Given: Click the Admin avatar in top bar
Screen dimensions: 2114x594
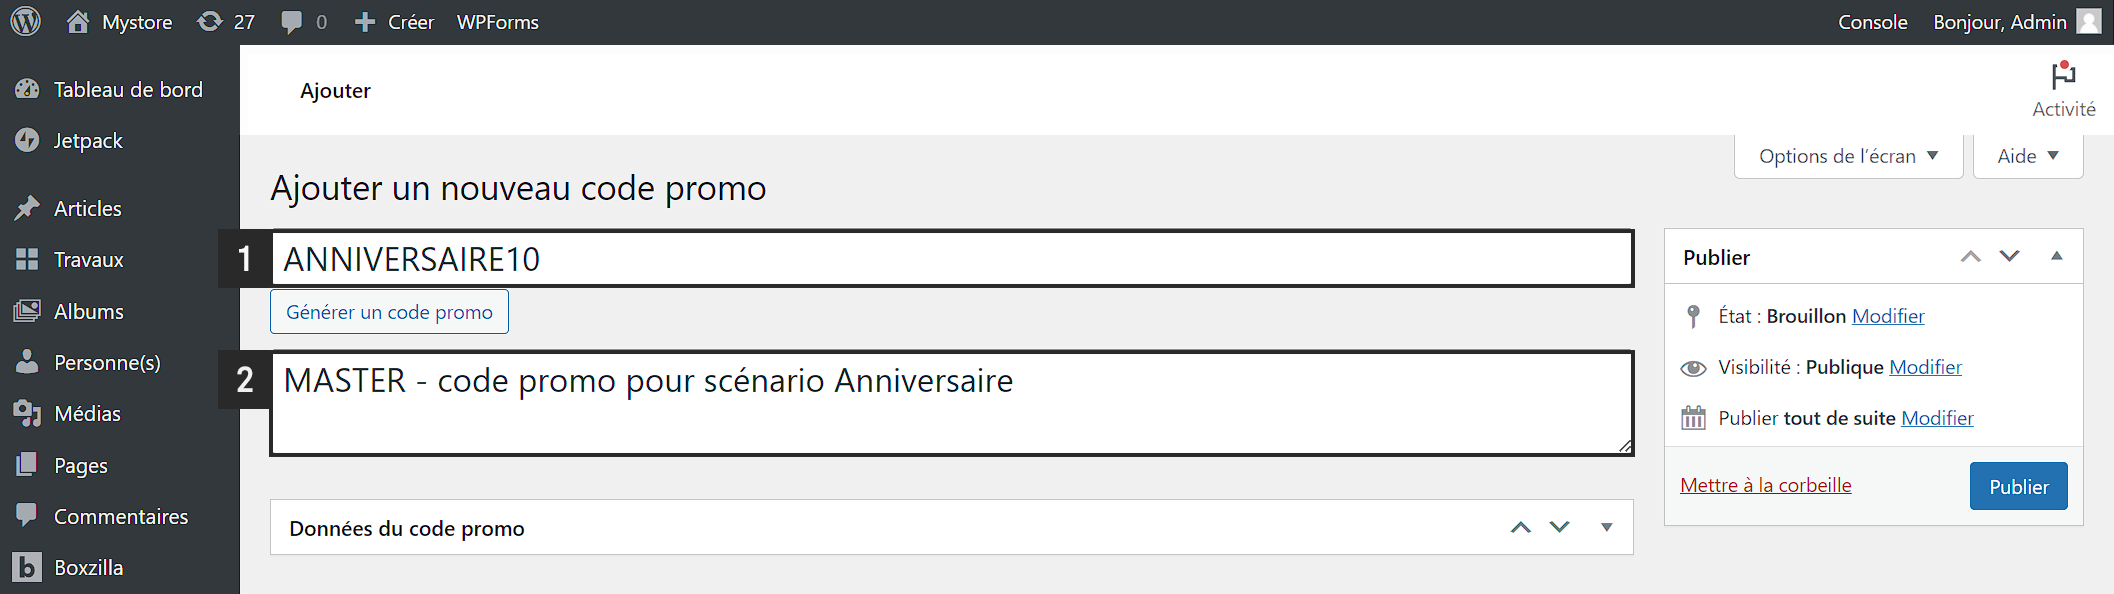Looking at the screenshot, I should pos(2089,21).
